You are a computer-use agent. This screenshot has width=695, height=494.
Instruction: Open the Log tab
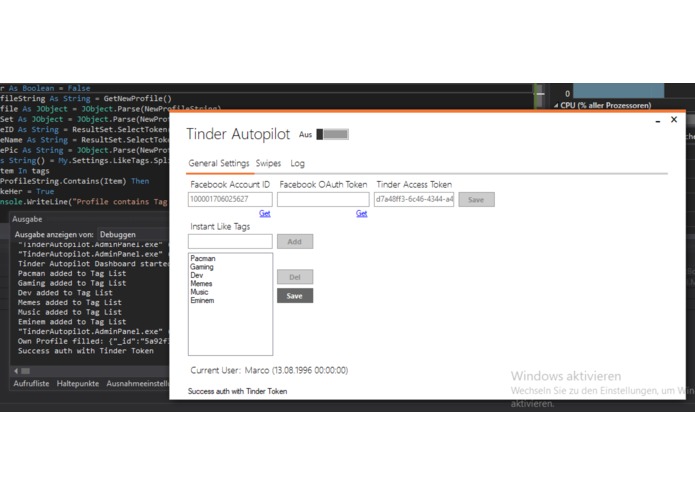297,163
